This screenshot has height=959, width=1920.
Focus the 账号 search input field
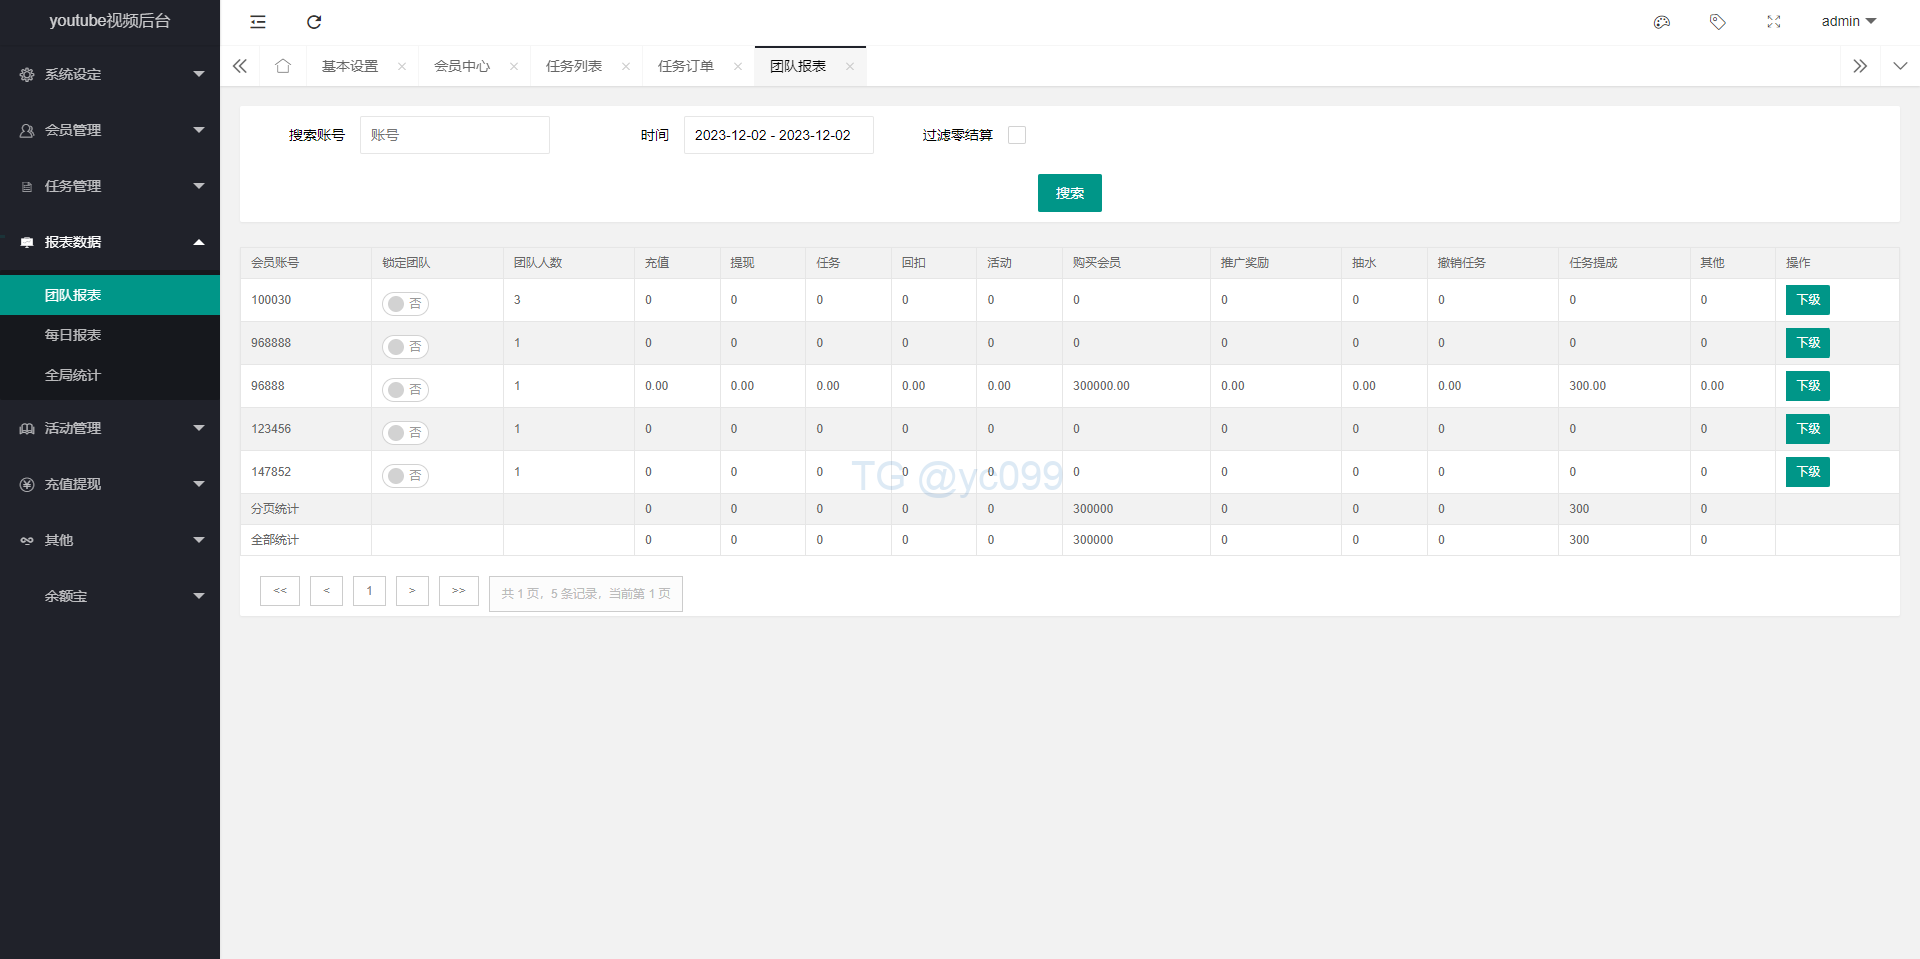click(x=455, y=135)
